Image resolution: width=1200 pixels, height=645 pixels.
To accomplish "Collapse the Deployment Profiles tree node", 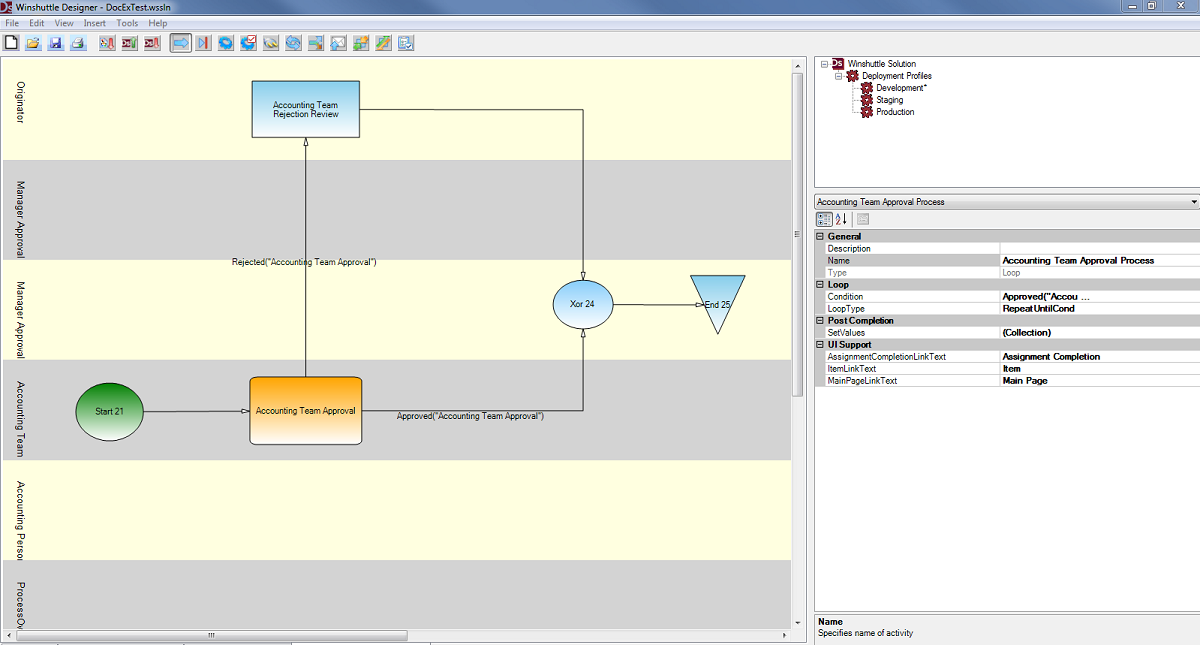I will tap(839, 76).
